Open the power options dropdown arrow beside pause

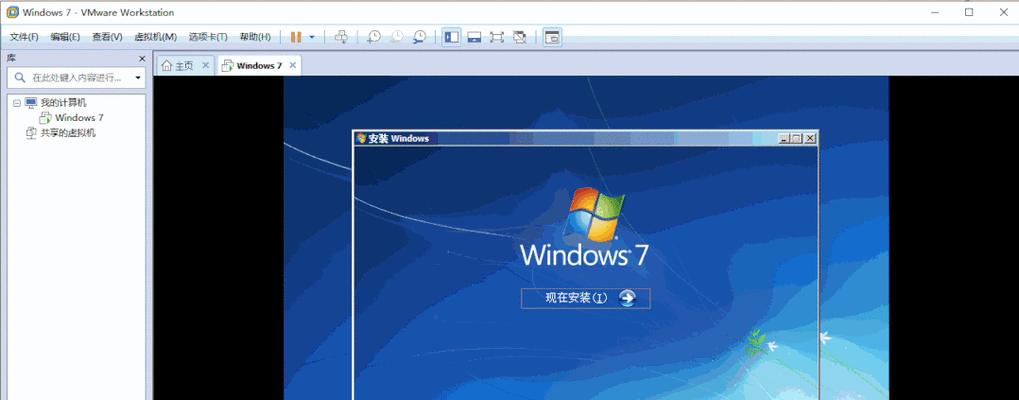[312, 37]
